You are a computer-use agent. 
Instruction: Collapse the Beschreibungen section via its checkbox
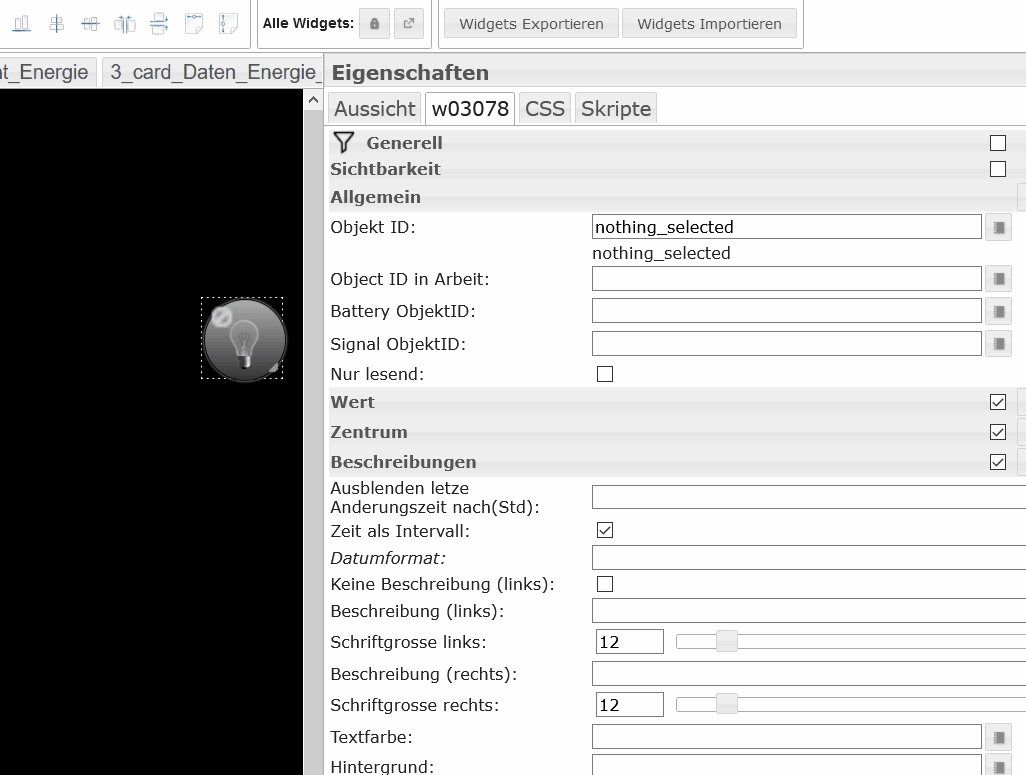point(997,462)
